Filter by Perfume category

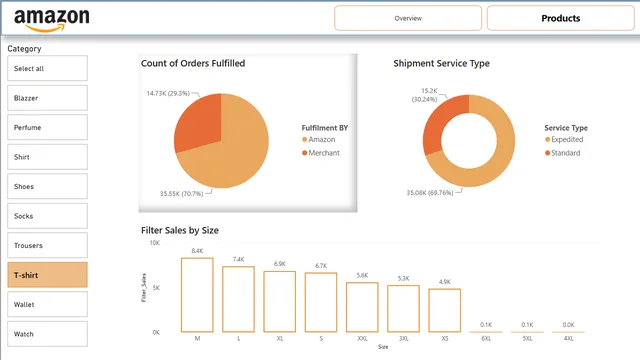(x=47, y=127)
